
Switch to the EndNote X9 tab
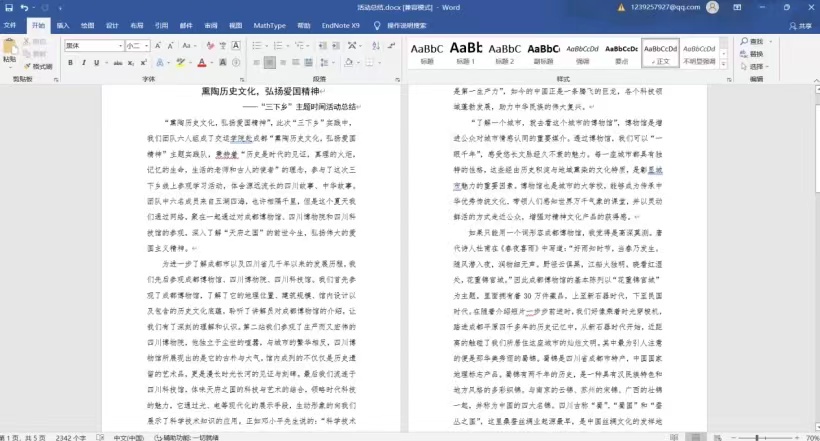pos(342,25)
